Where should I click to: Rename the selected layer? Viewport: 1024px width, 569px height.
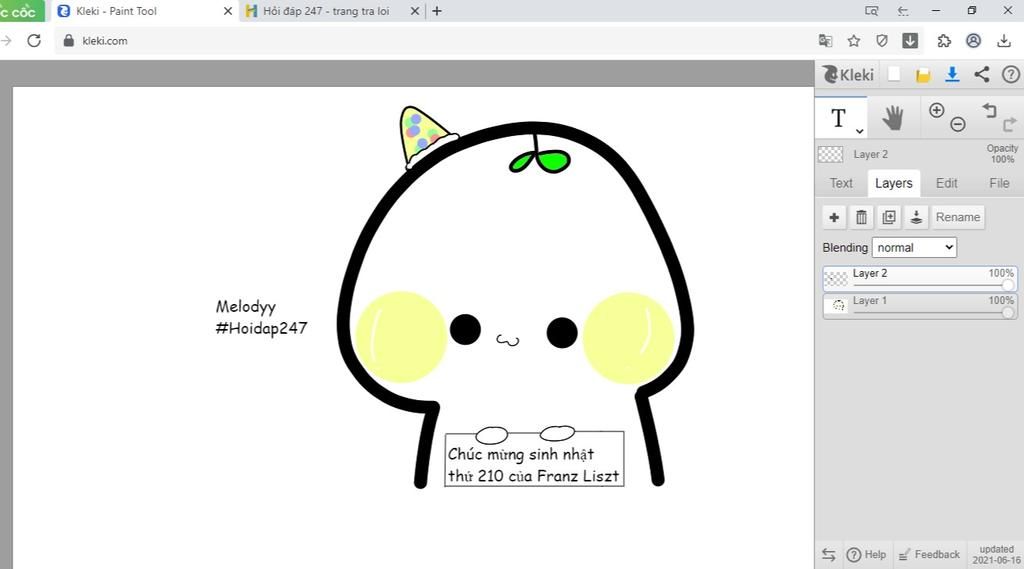(958, 218)
